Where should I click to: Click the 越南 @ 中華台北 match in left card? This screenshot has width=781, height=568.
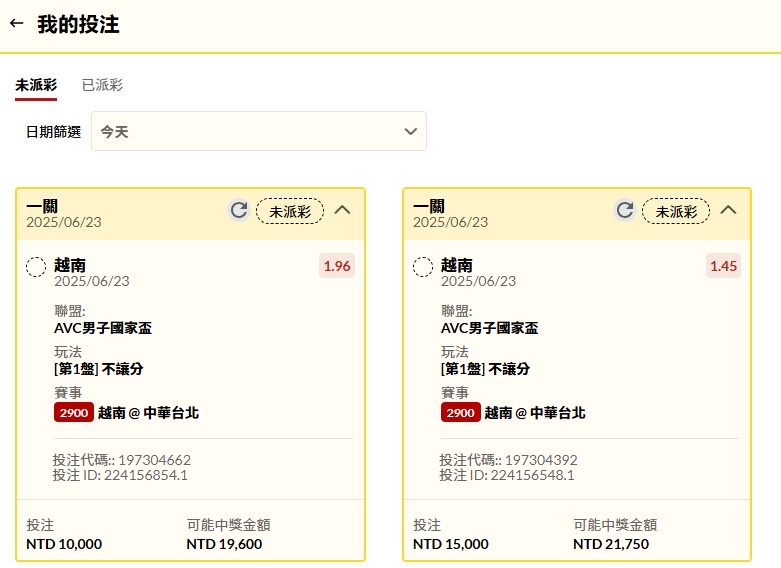pyautogui.click(x=148, y=413)
